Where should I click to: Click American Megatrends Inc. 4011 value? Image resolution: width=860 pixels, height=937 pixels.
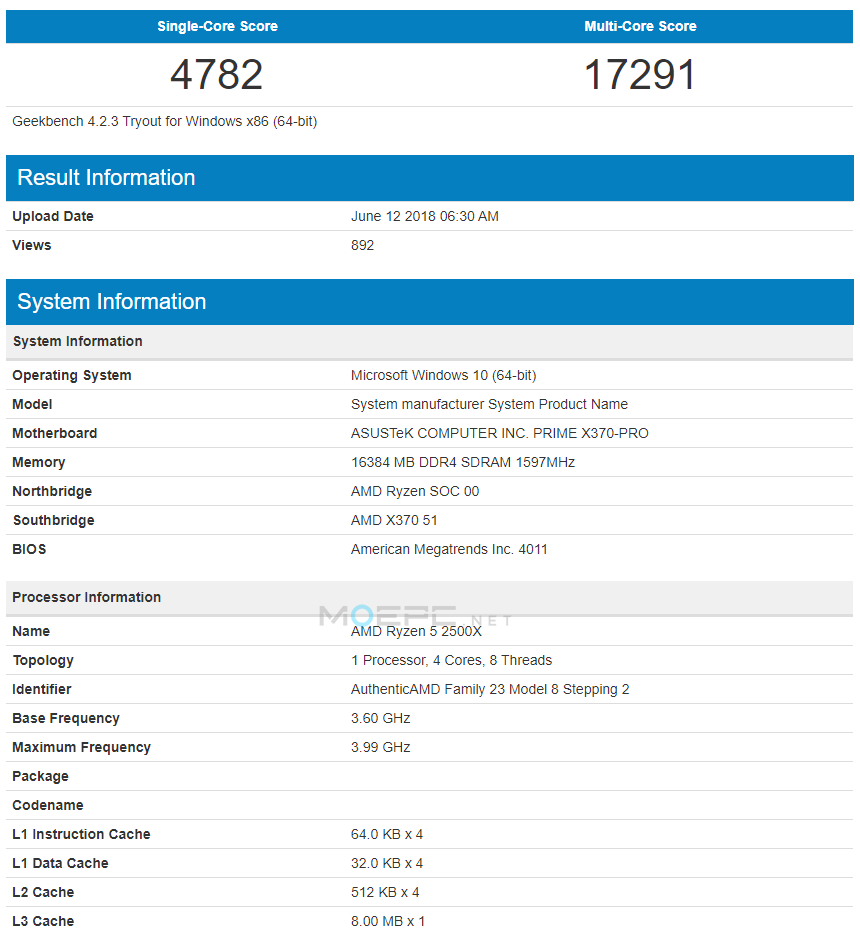(x=449, y=549)
